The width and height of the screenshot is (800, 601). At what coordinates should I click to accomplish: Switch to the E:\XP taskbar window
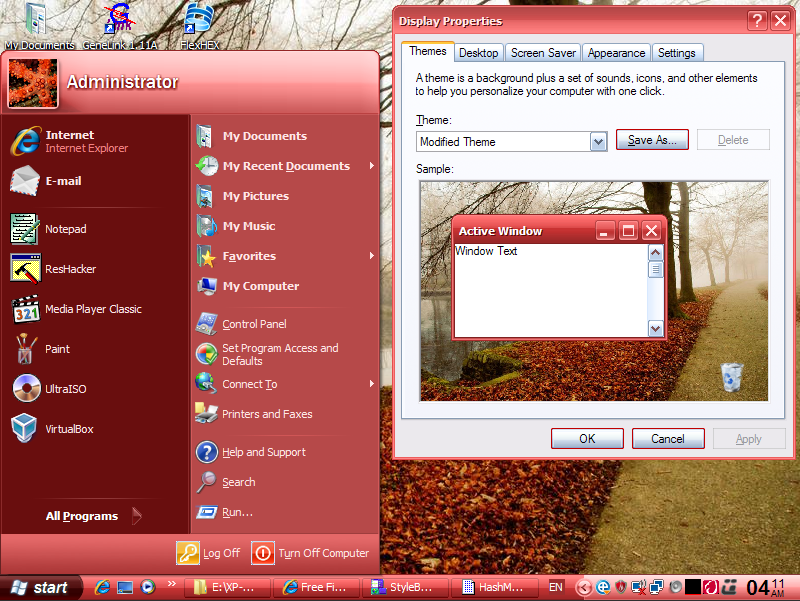pos(227,588)
